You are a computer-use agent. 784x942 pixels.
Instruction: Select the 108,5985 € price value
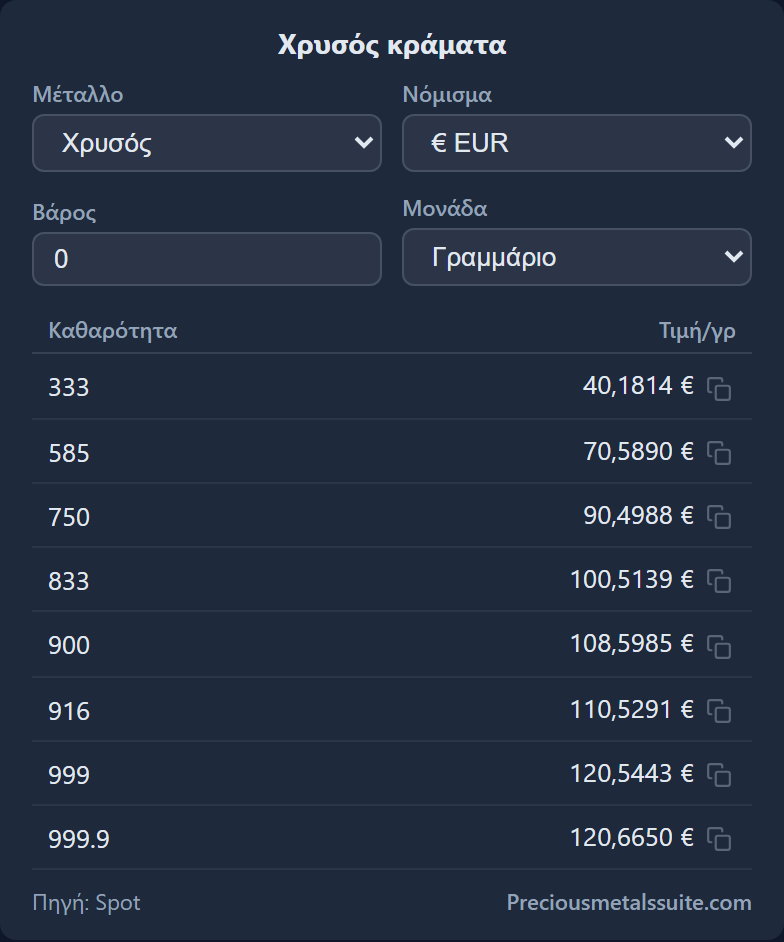(631, 643)
